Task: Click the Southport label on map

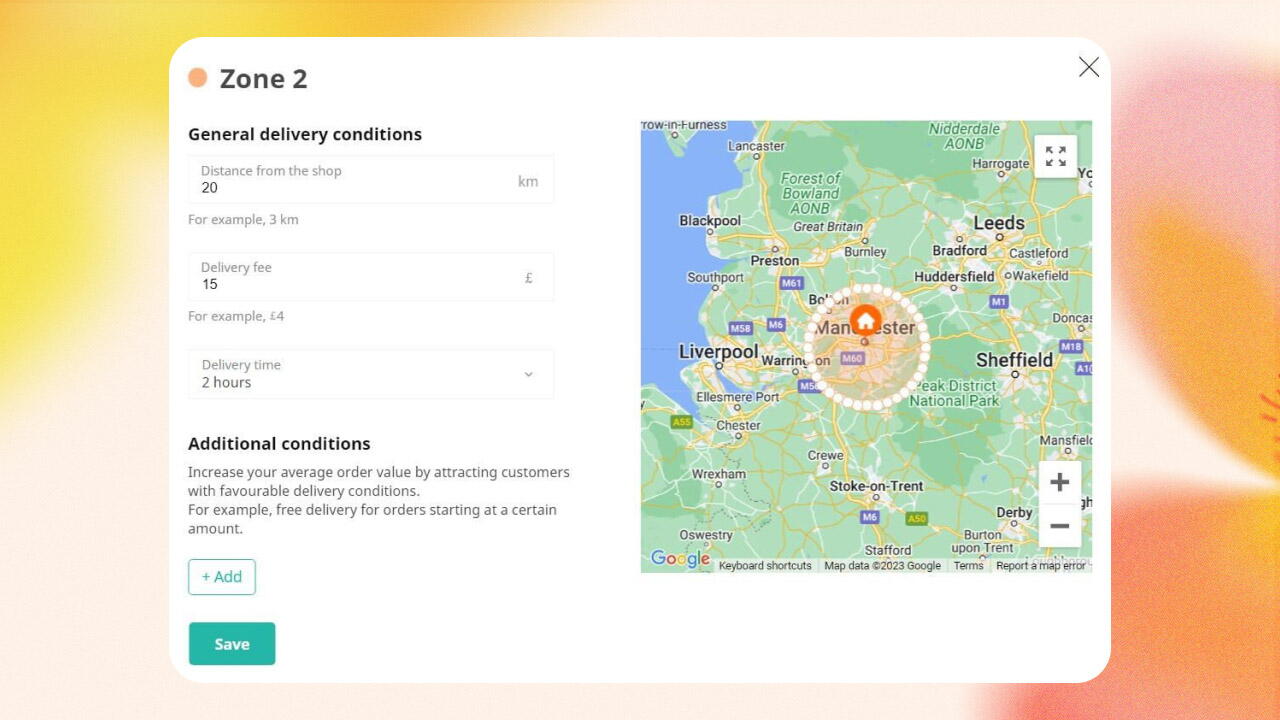Action: click(x=716, y=277)
